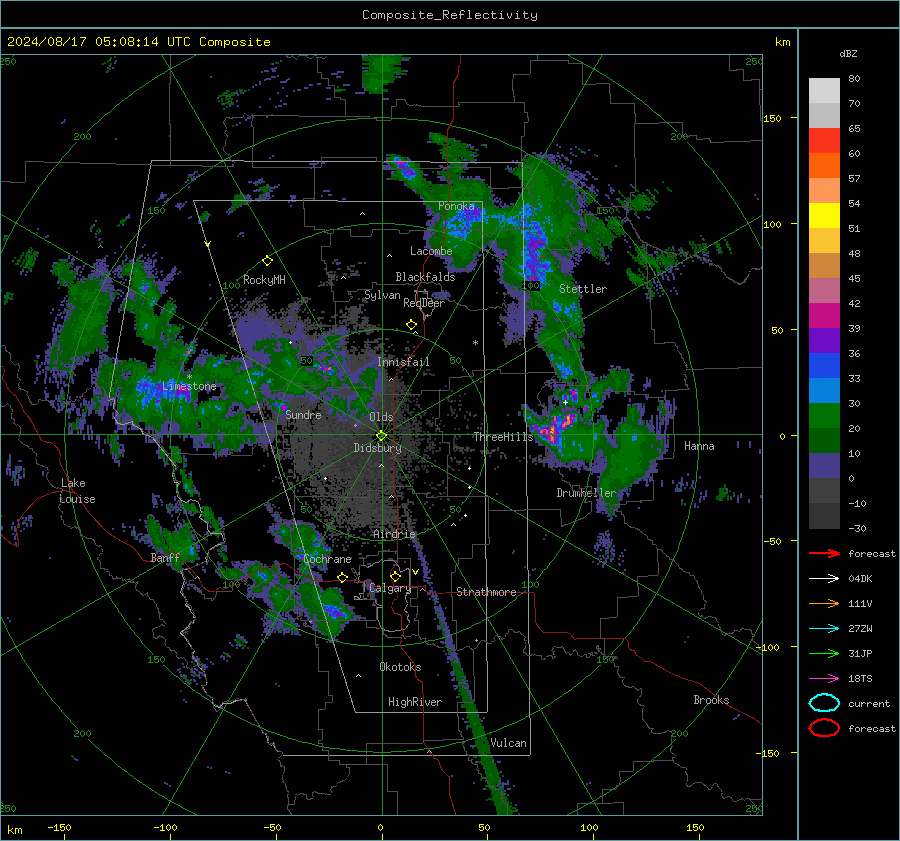Click the ThreeHills city label
The image size is (900, 841).
(503, 437)
